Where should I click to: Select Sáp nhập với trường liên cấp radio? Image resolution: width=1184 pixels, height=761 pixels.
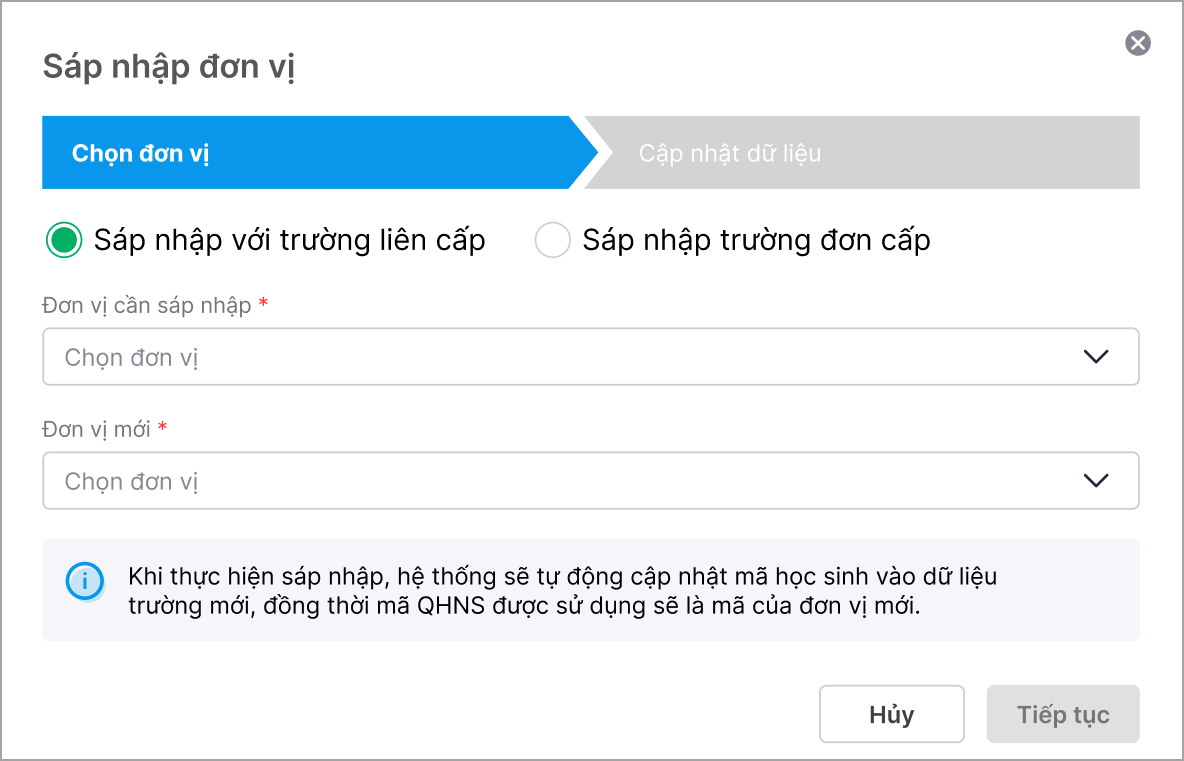point(64,240)
